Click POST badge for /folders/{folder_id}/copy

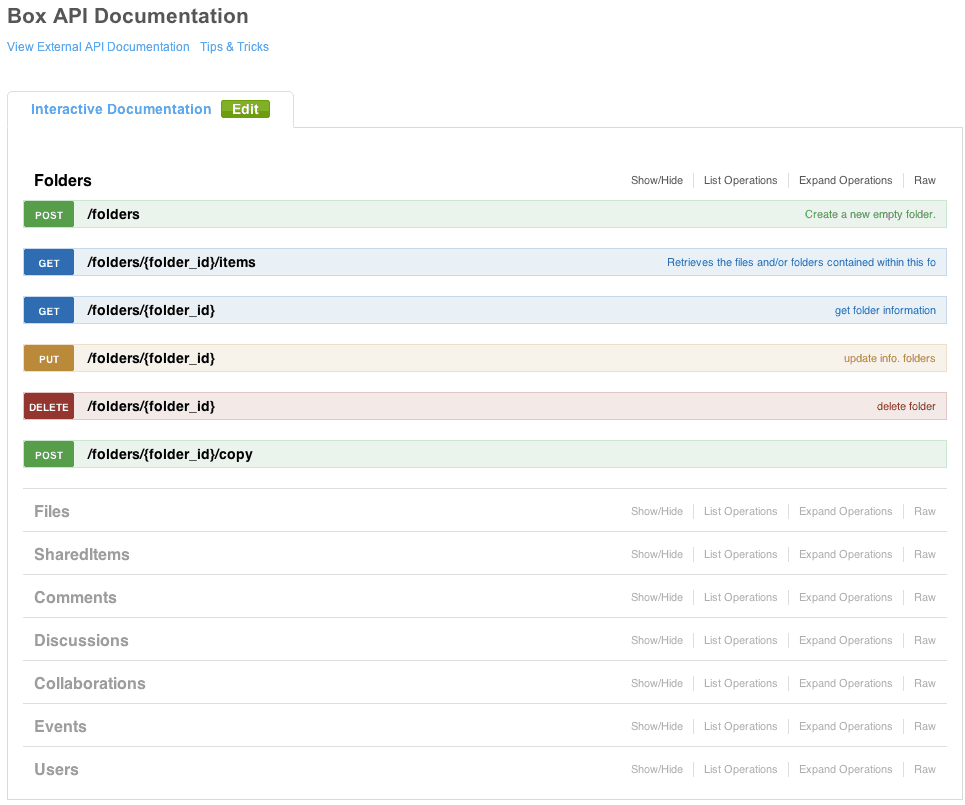pos(49,454)
